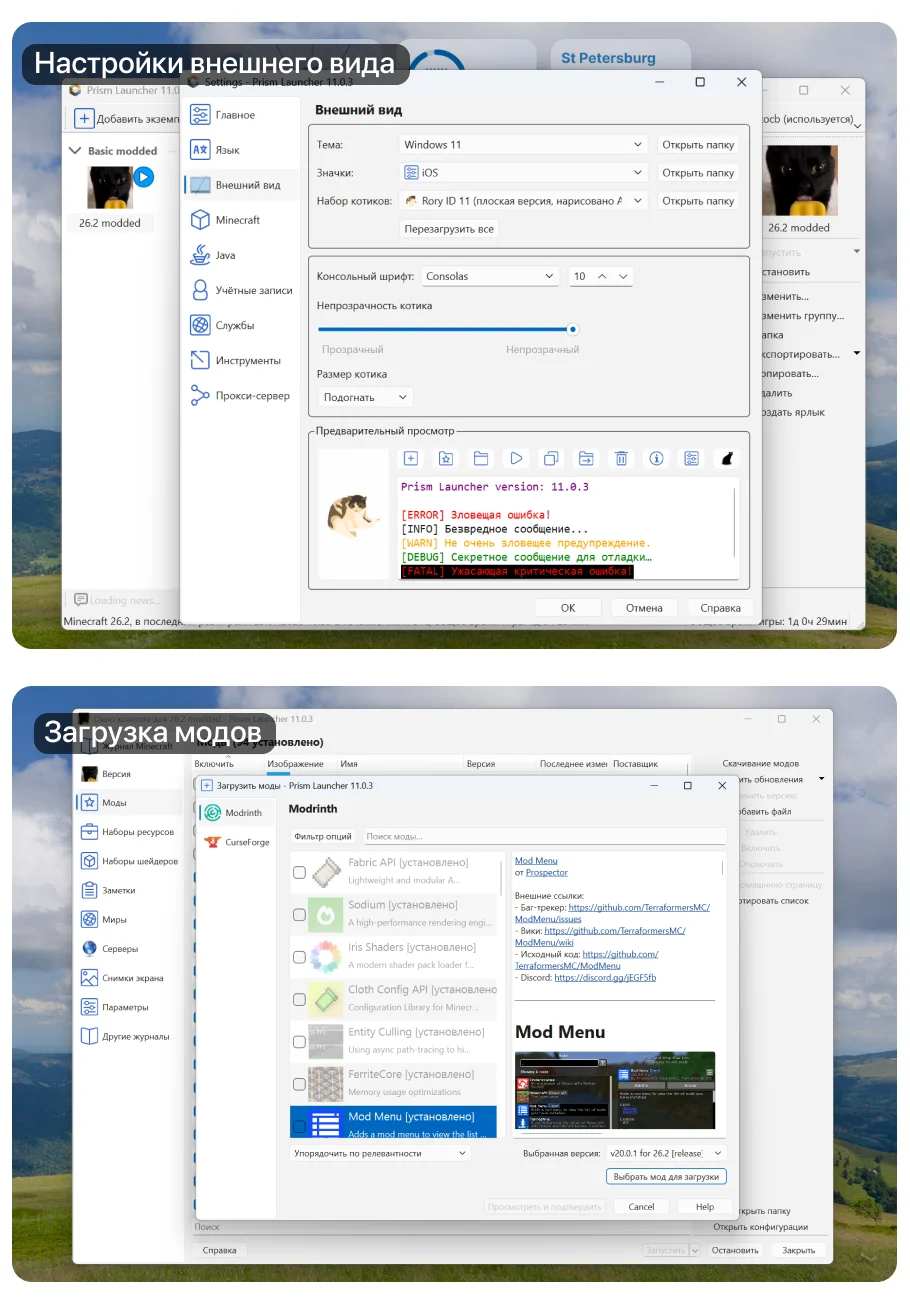Click the settings sliders icon in preview toolbar

(691, 458)
